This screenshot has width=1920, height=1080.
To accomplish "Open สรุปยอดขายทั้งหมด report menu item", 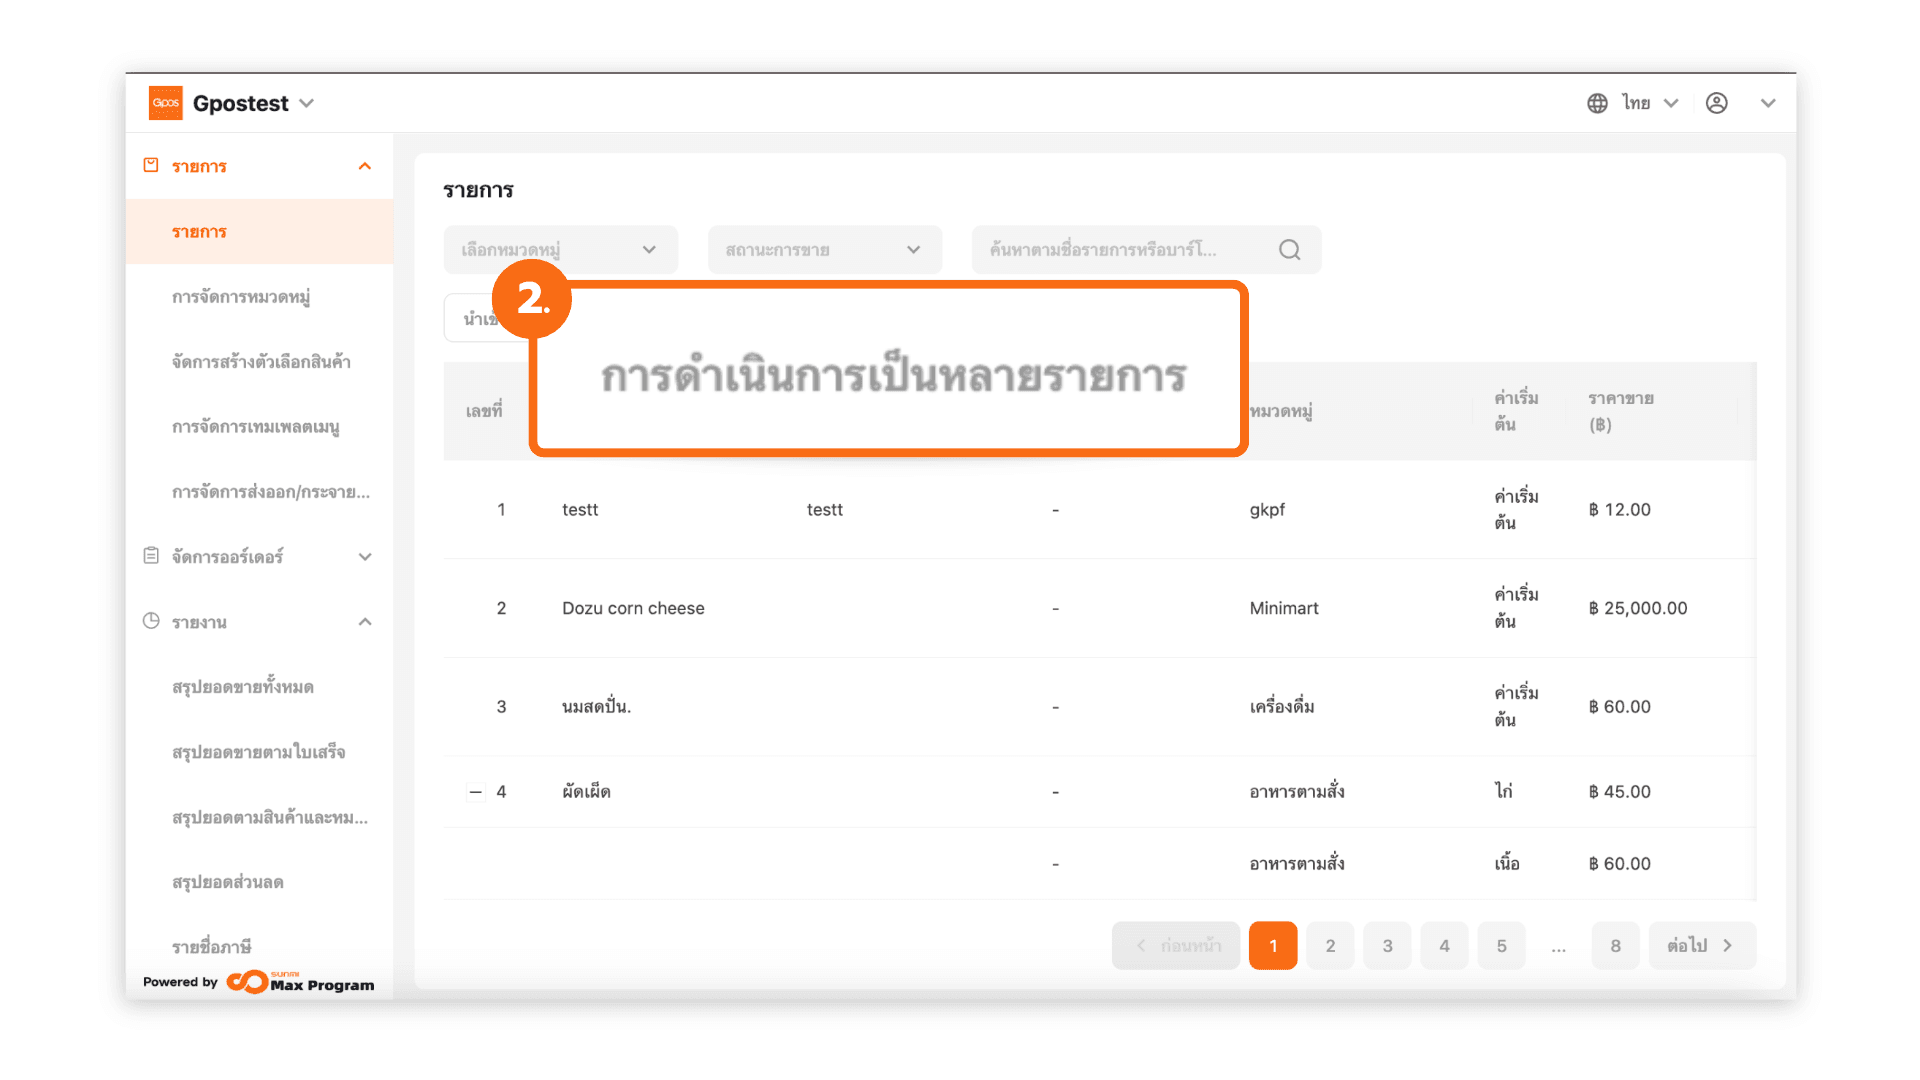I will 243,687.
